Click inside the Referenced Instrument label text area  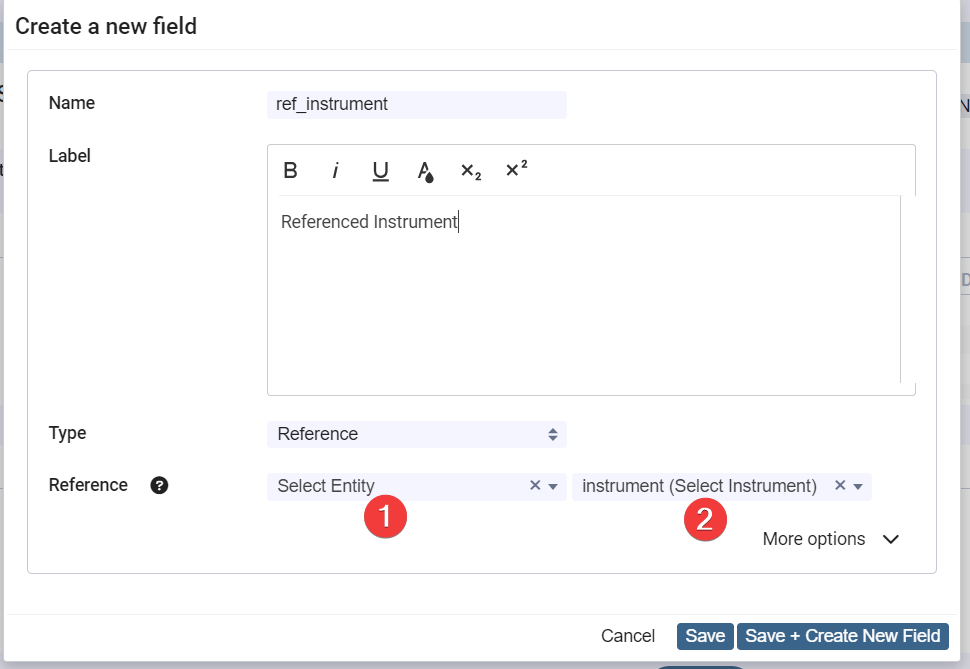pos(584,290)
